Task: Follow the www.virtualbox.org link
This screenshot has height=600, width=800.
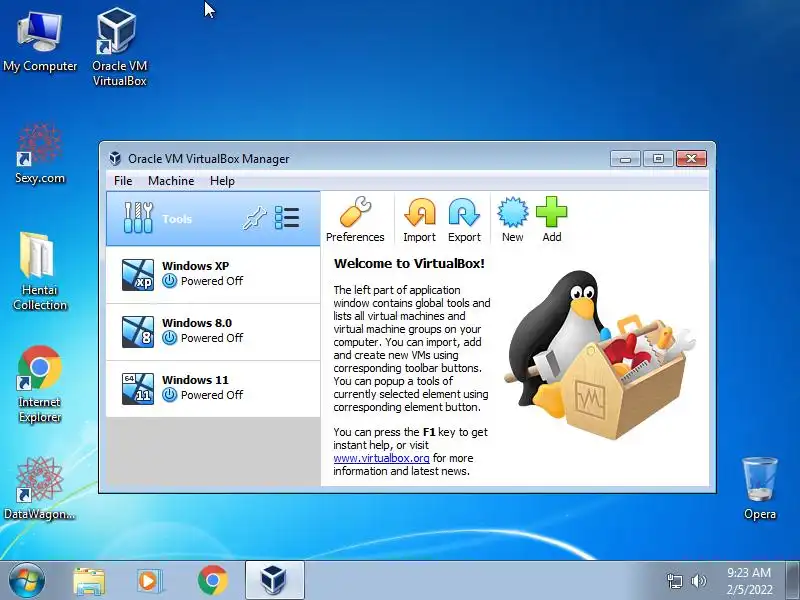Action: tap(381, 458)
